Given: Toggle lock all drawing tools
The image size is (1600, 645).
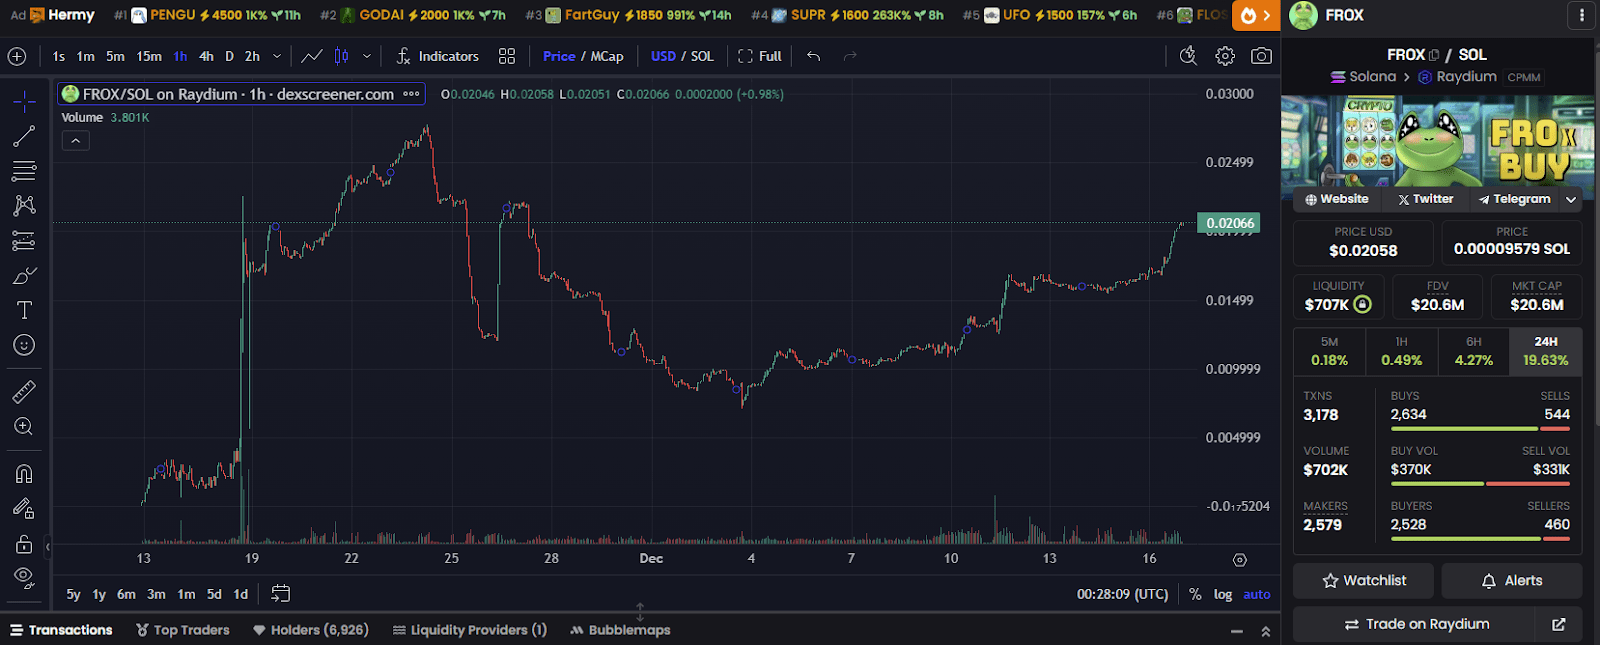Looking at the screenshot, I should [x=24, y=543].
